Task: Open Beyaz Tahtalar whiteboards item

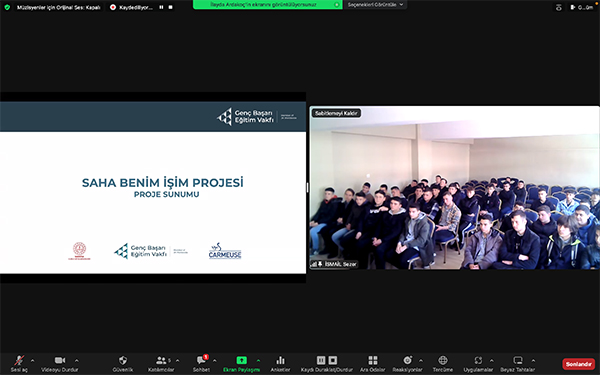Action: (518, 364)
